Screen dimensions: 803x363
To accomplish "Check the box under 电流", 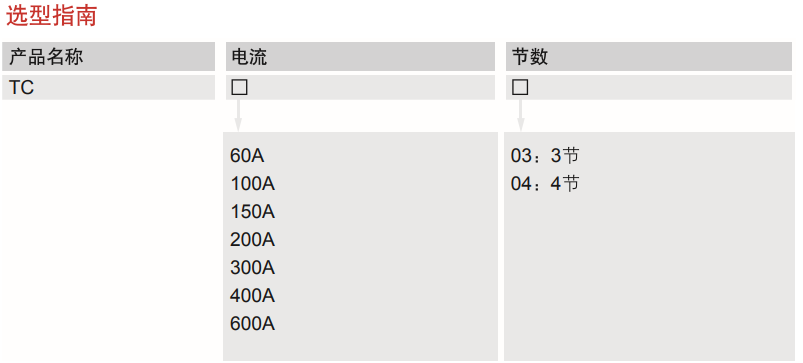I will [239, 87].
